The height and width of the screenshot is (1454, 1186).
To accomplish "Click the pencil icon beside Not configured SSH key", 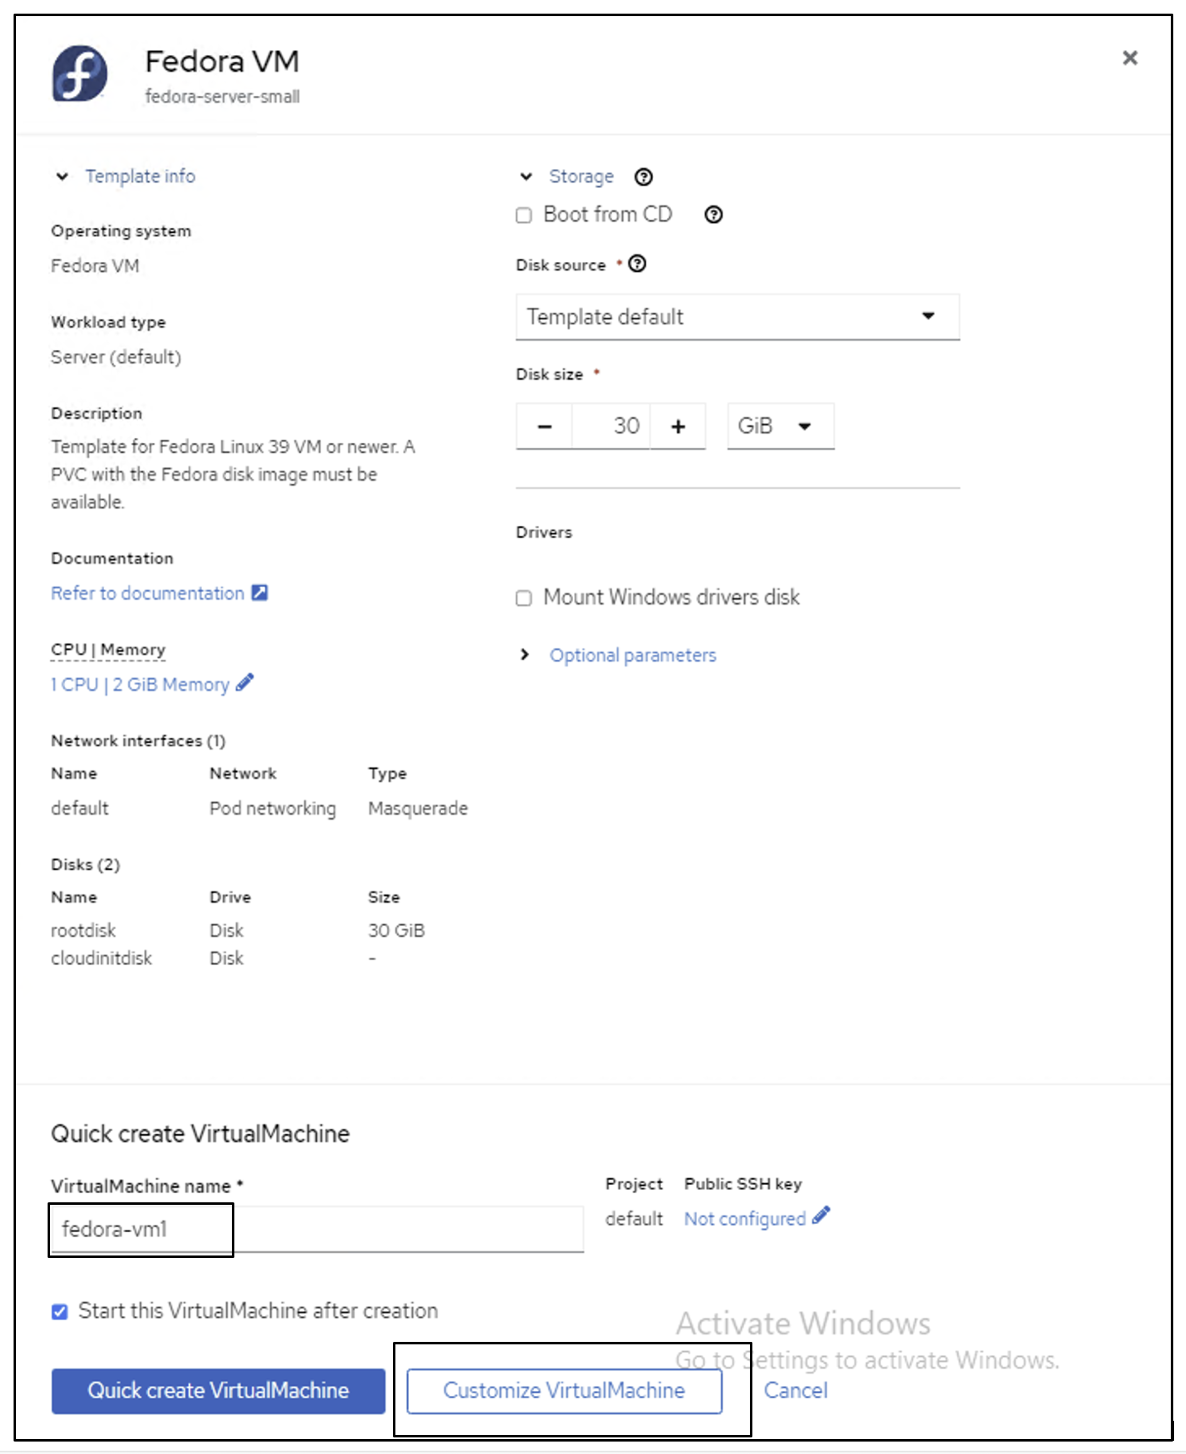I will [x=821, y=1218].
